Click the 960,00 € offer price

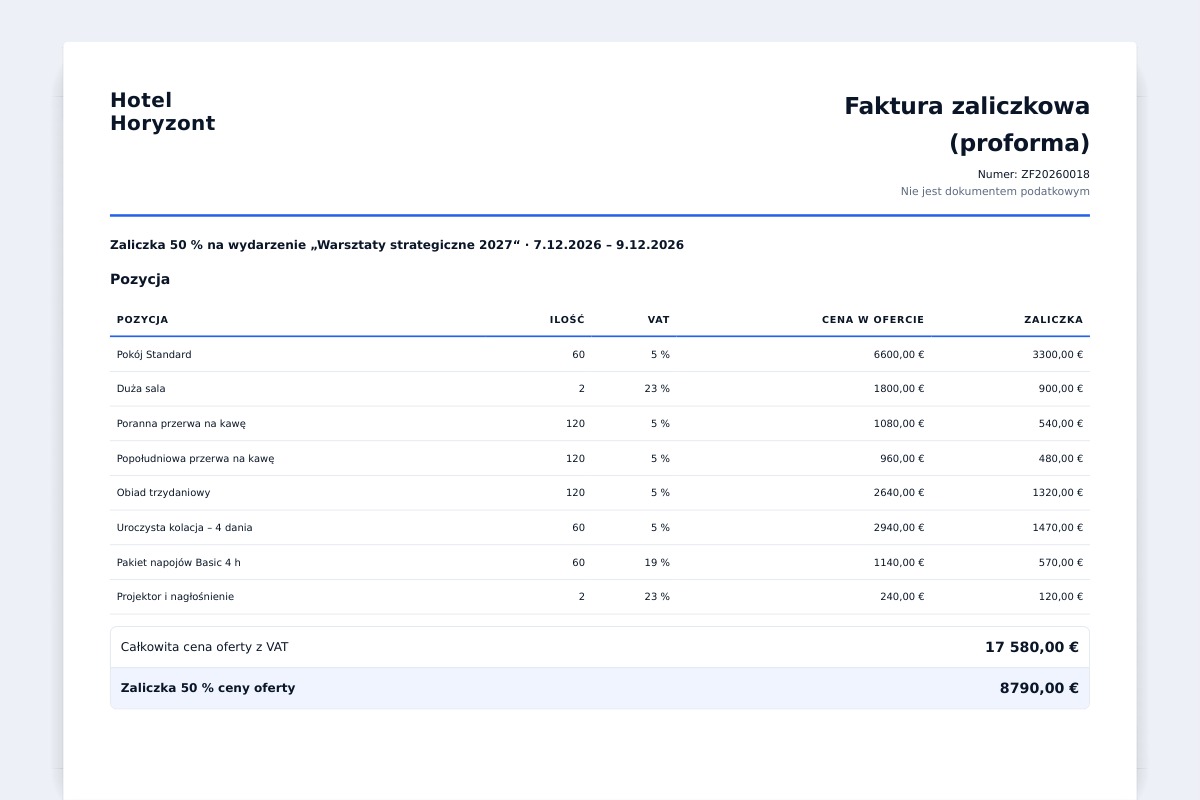pos(902,458)
